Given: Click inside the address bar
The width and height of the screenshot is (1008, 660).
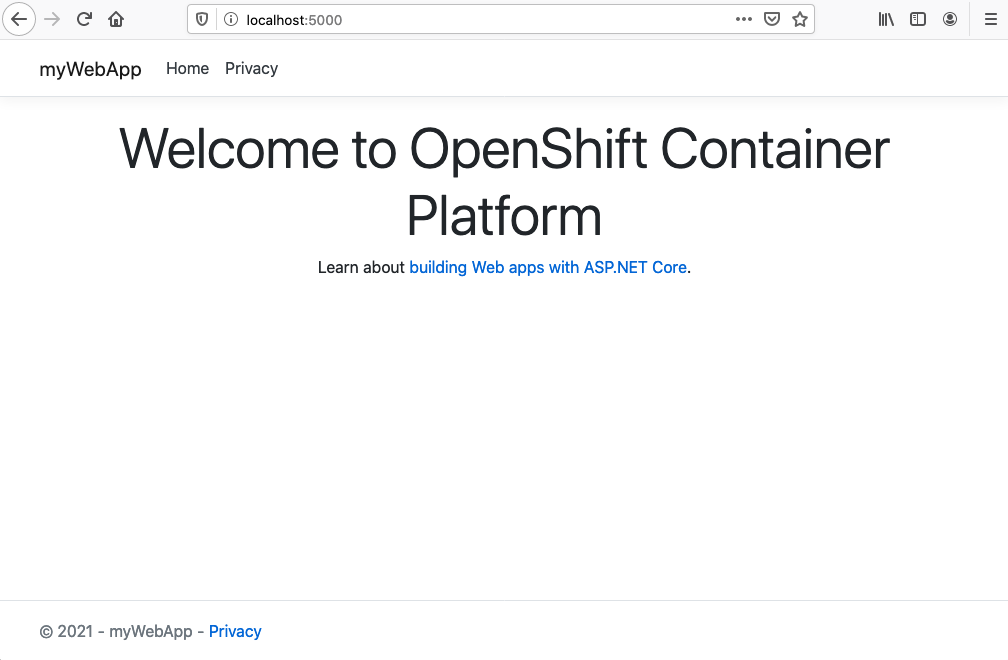Looking at the screenshot, I should (450, 18).
